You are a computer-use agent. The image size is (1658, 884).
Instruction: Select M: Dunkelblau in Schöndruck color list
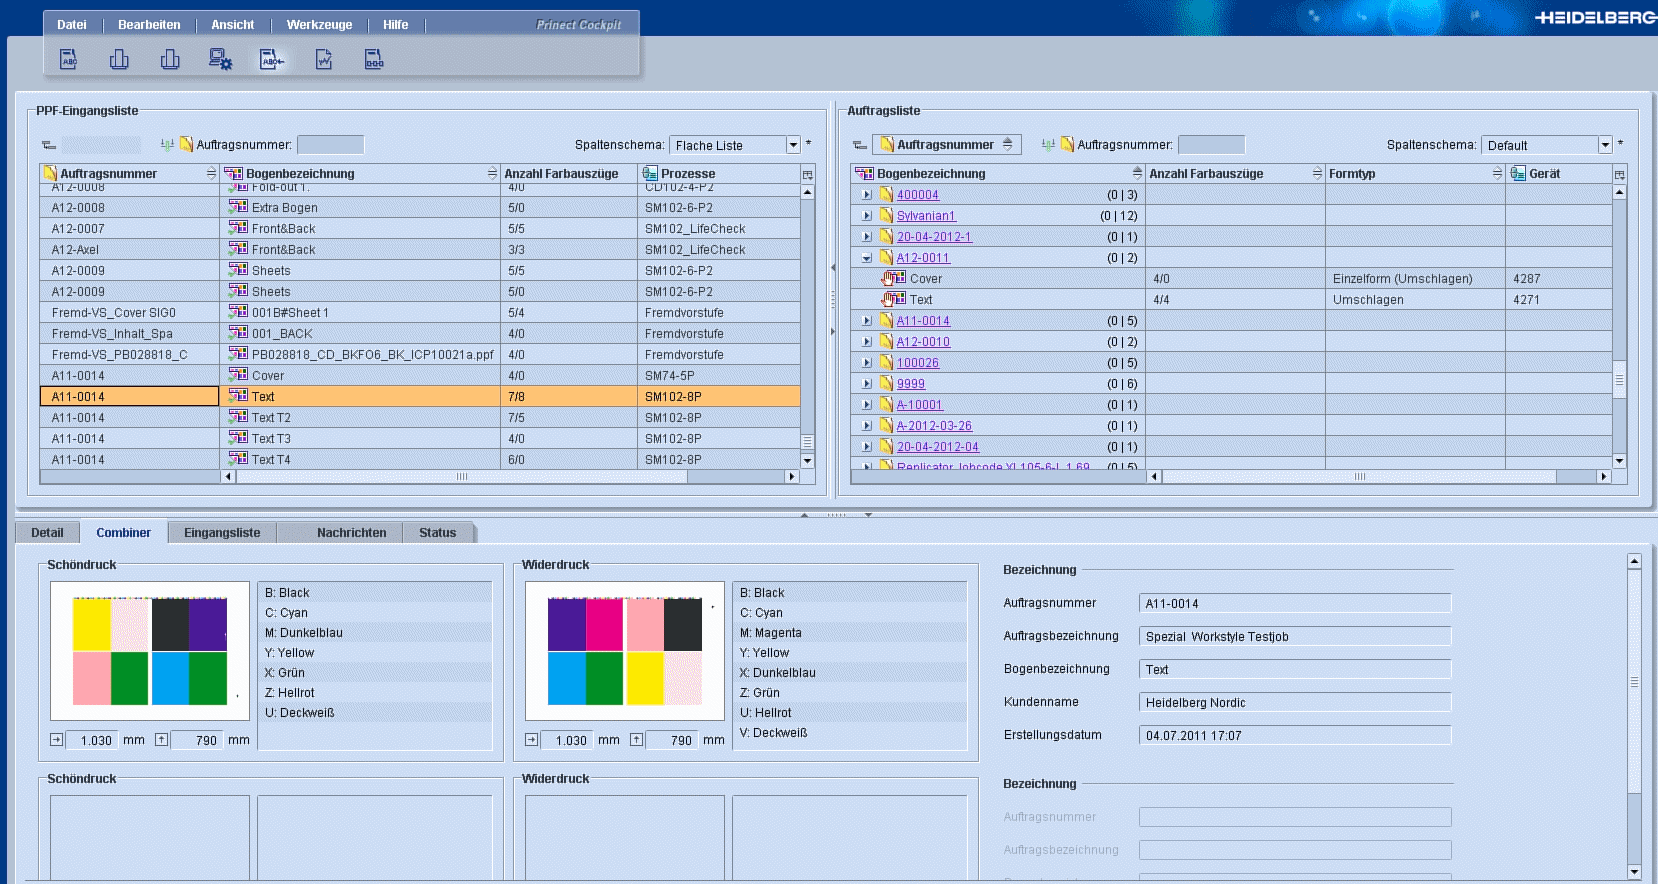(x=375, y=633)
